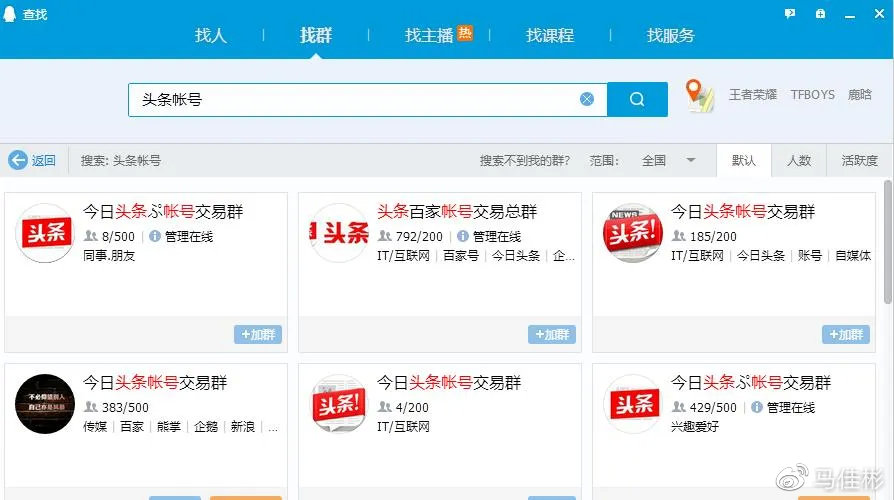Expand the 全国 range dropdown

[x=668, y=161]
